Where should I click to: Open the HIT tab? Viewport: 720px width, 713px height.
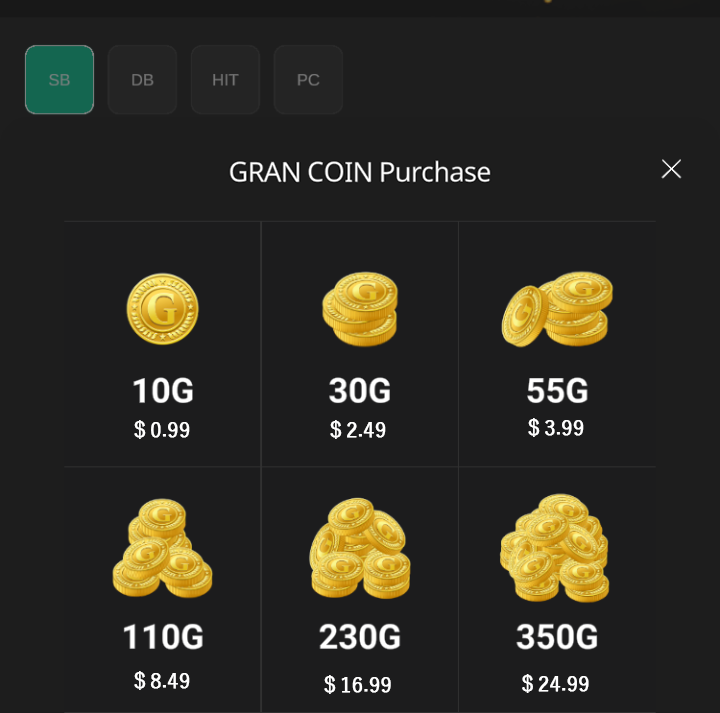[x=225, y=80]
